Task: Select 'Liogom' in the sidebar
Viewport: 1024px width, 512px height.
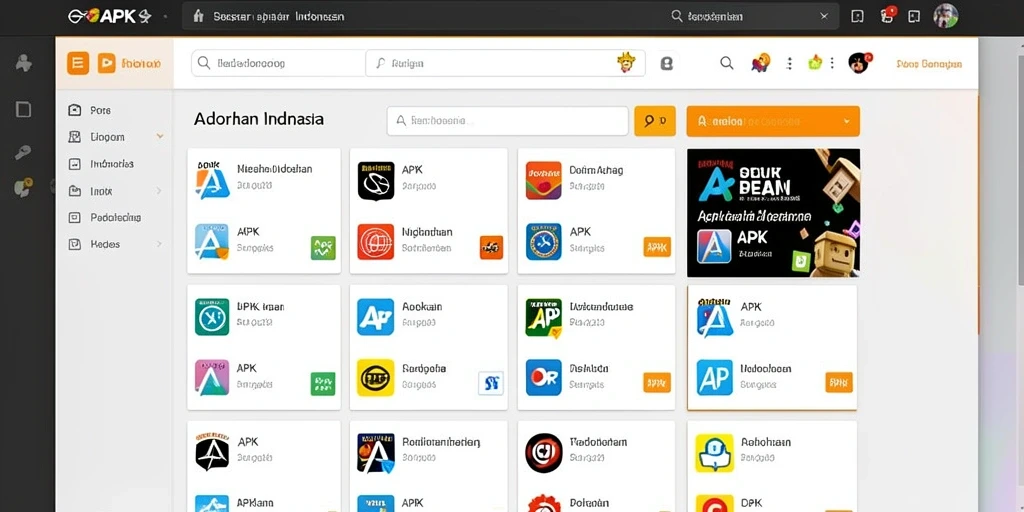Action: (x=107, y=137)
